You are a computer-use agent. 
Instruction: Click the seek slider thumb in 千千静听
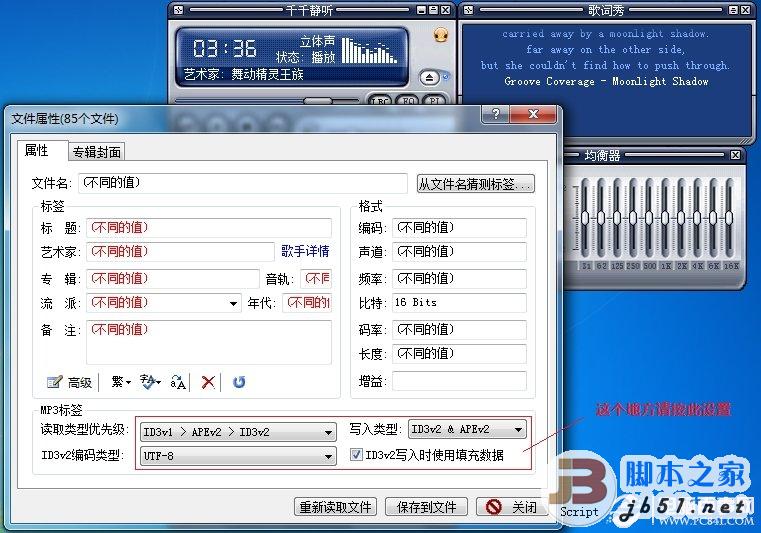pyautogui.click(x=318, y=101)
